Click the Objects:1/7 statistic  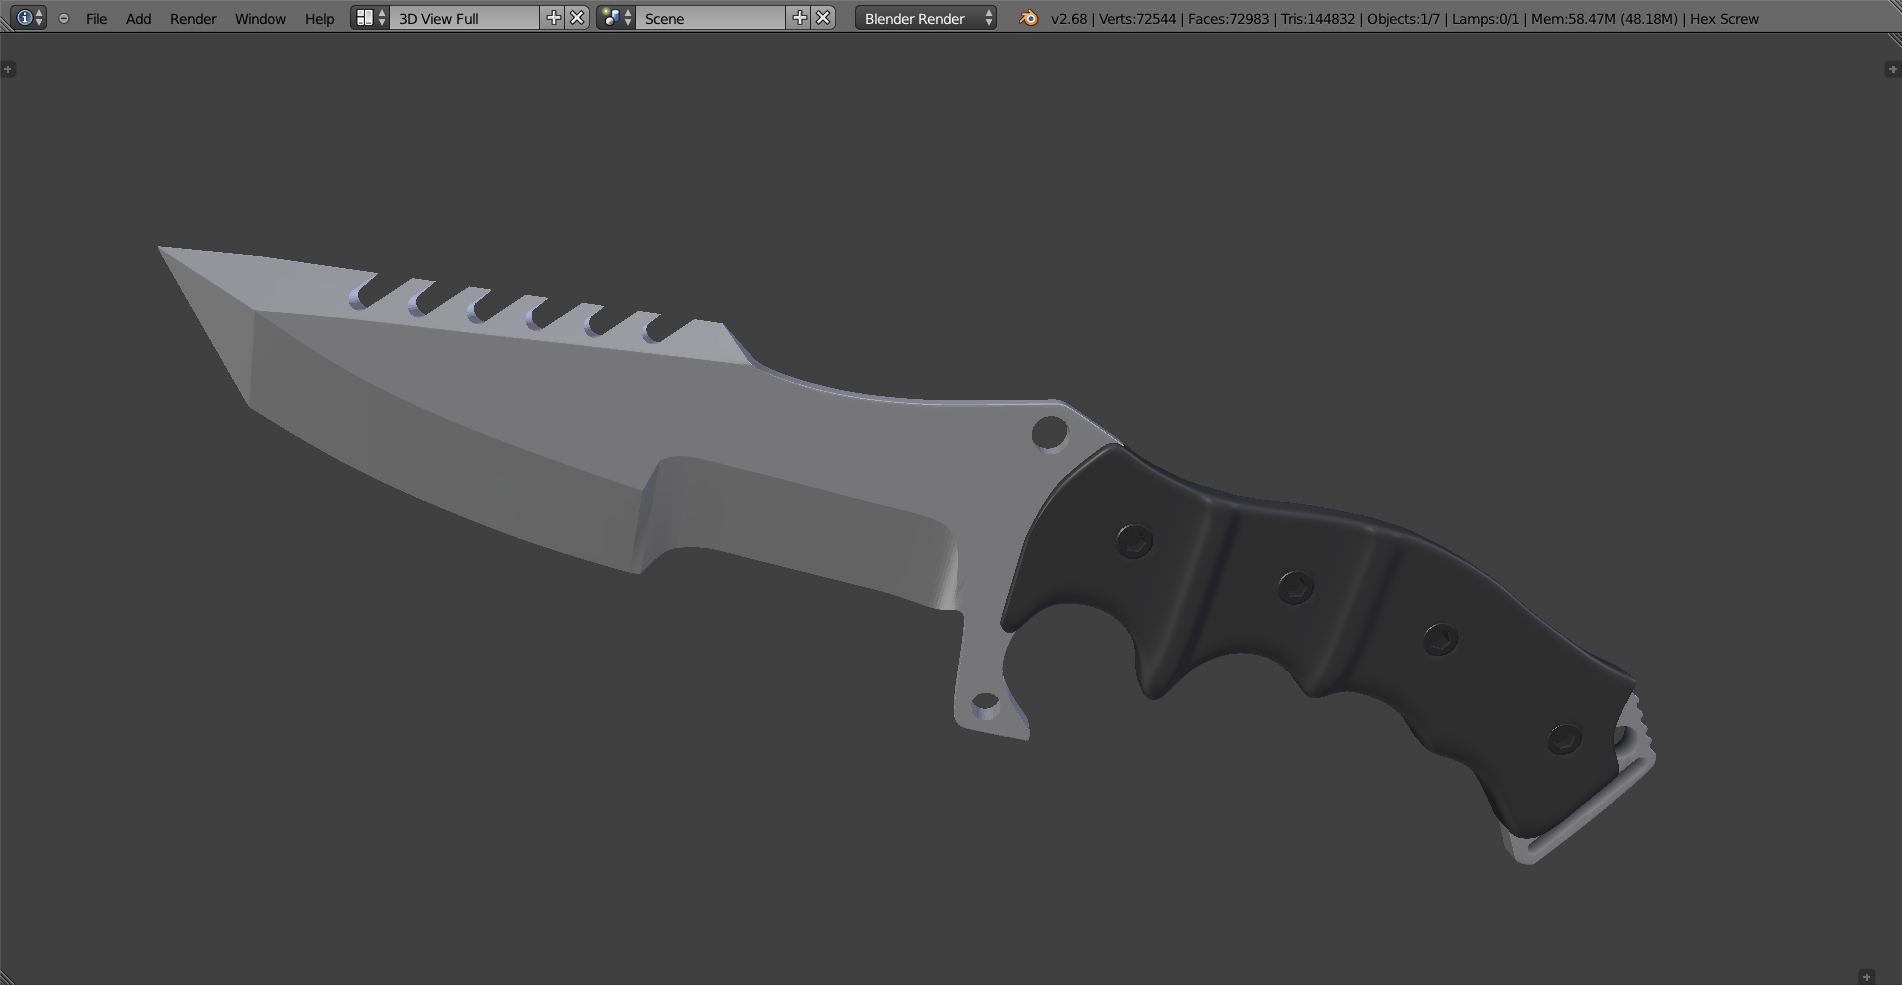[x=1404, y=18]
